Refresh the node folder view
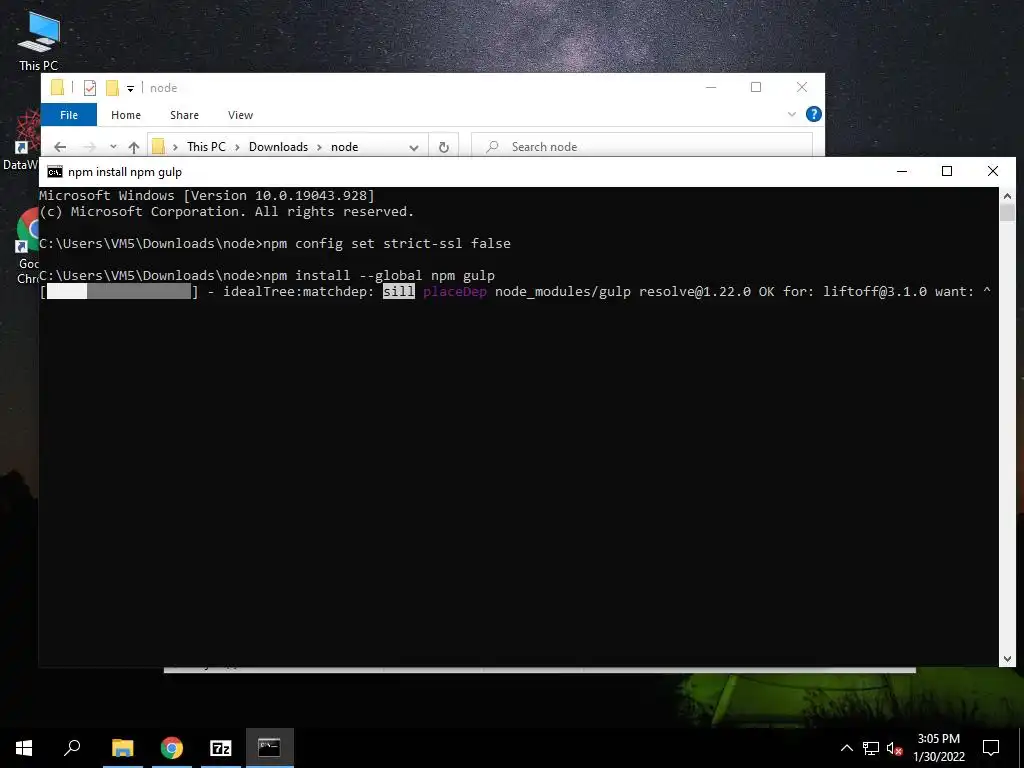Viewport: 1024px width, 768px height. tap(443, 147)
